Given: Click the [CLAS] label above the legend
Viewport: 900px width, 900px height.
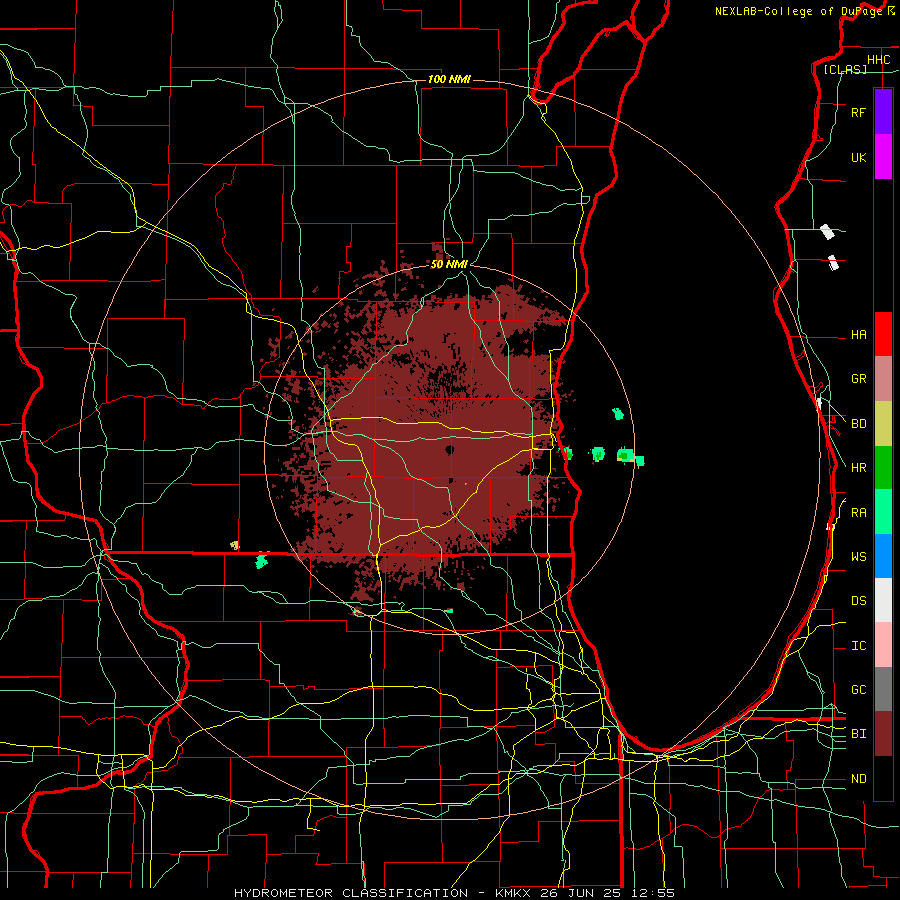Looking at the screenshot, I should click(845, 69).
